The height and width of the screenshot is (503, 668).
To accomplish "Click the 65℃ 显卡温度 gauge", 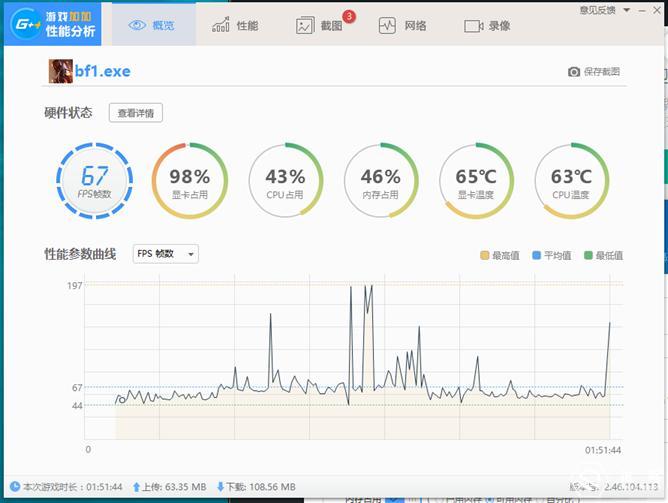I will [x=476, y=181].
